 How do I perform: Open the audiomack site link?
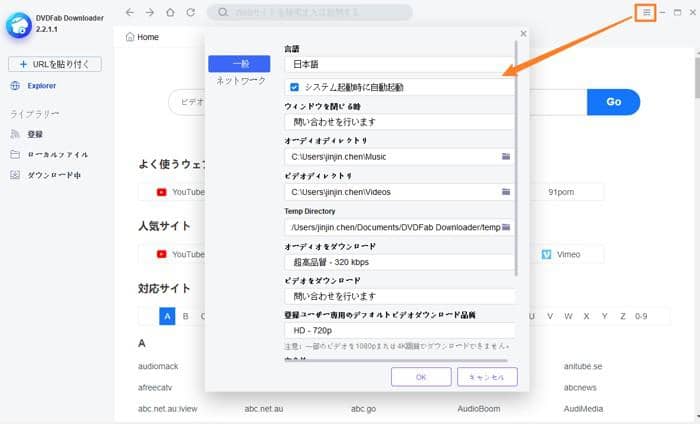point(158,366)
